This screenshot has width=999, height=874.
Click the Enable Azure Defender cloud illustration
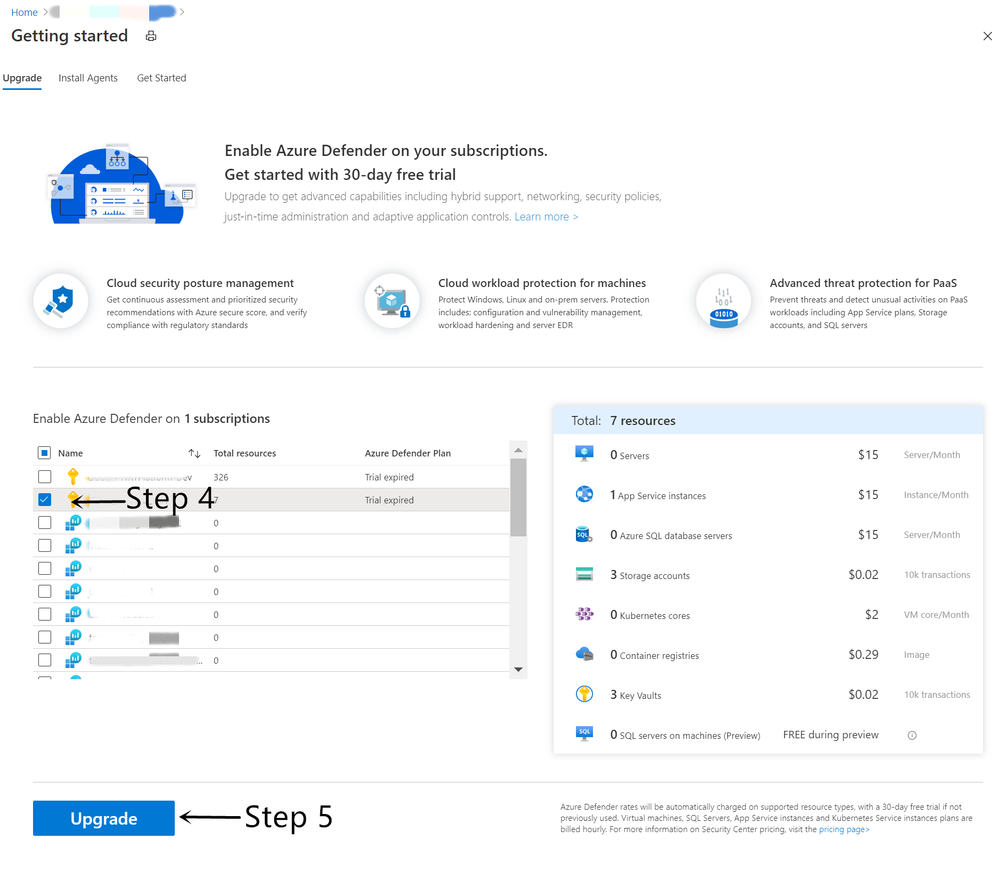122,185
